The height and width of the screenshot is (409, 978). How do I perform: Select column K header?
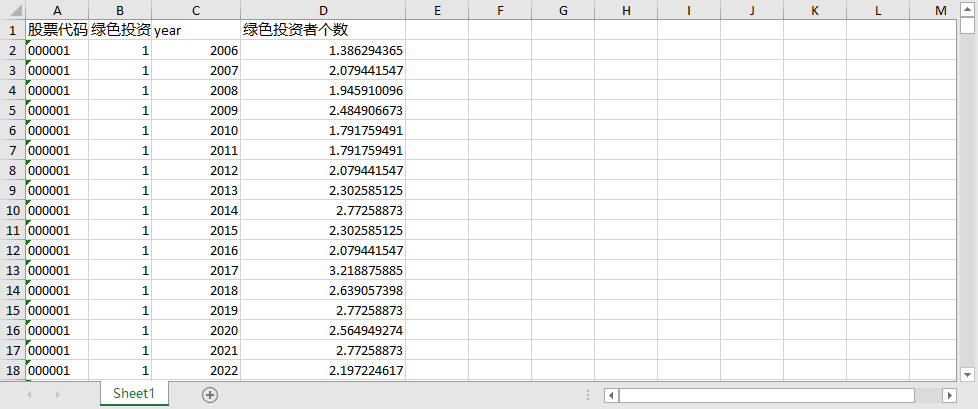[x=815, y=10]
